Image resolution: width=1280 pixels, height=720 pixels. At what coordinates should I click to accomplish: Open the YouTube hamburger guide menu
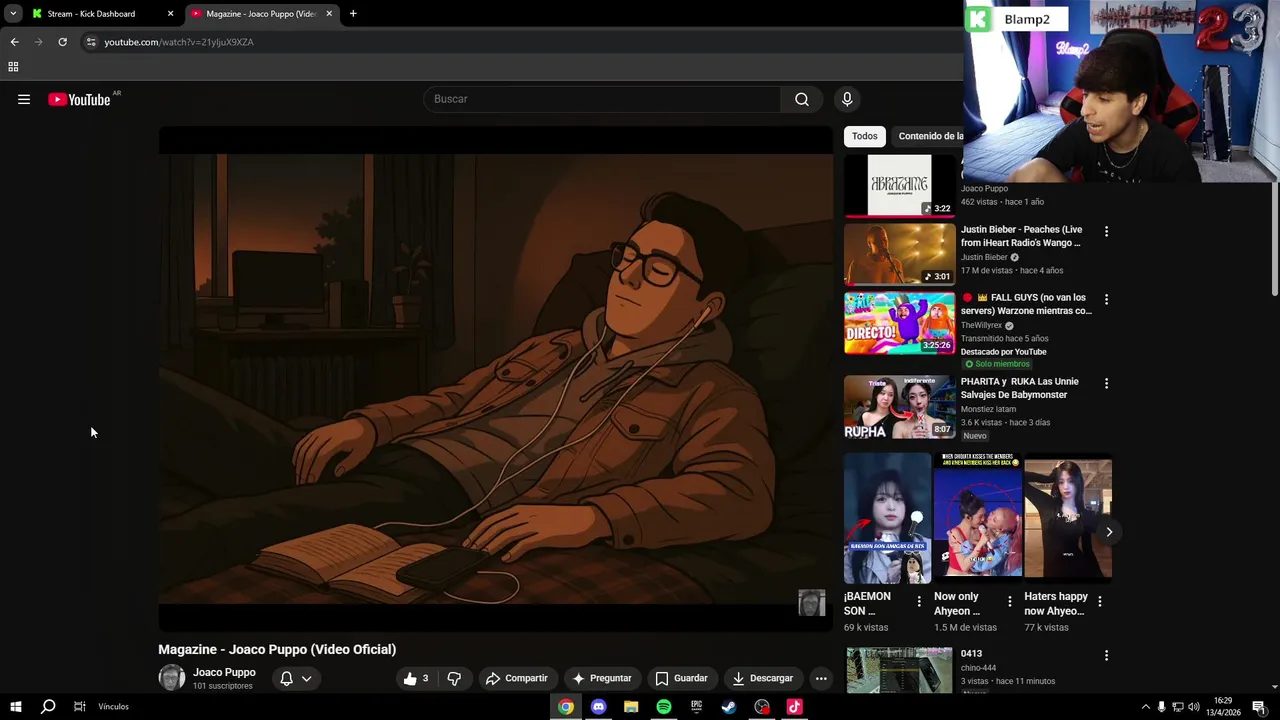24,99
